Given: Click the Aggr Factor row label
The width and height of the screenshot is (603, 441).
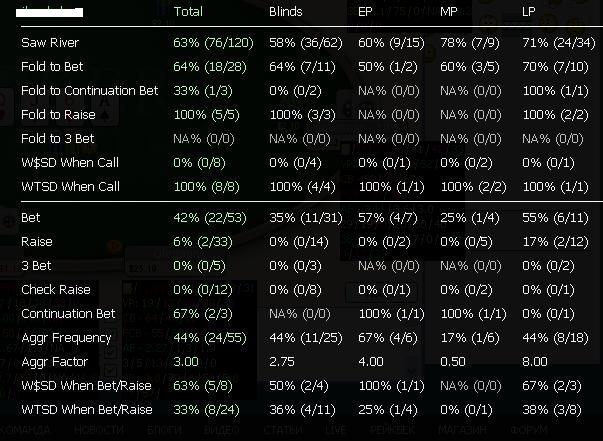Looking at the screenshot, I should point(57,361).
